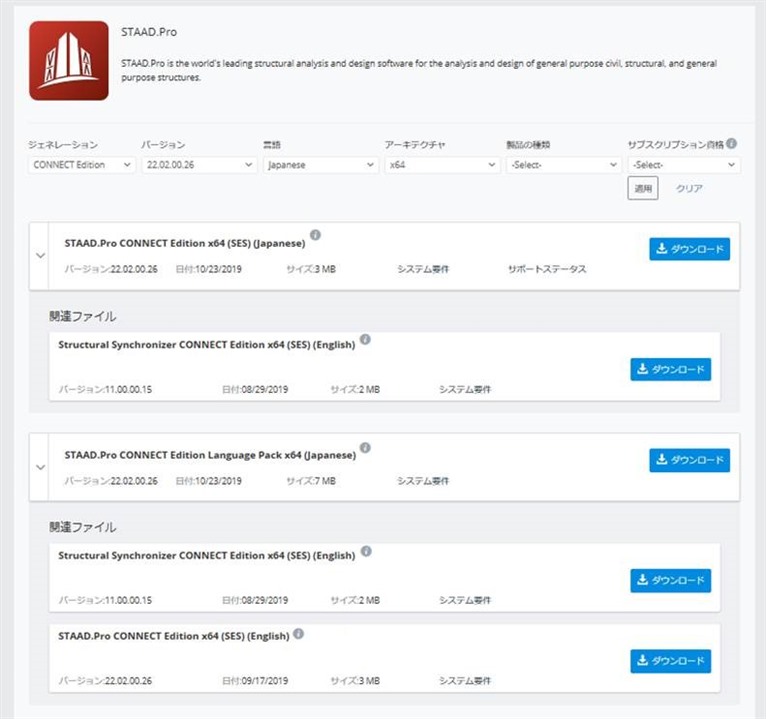This screenshot has width=766, height=719.
Task: Open the バージョン dropdown showing 22.02.00.26
Action: (x=199, y=165)
